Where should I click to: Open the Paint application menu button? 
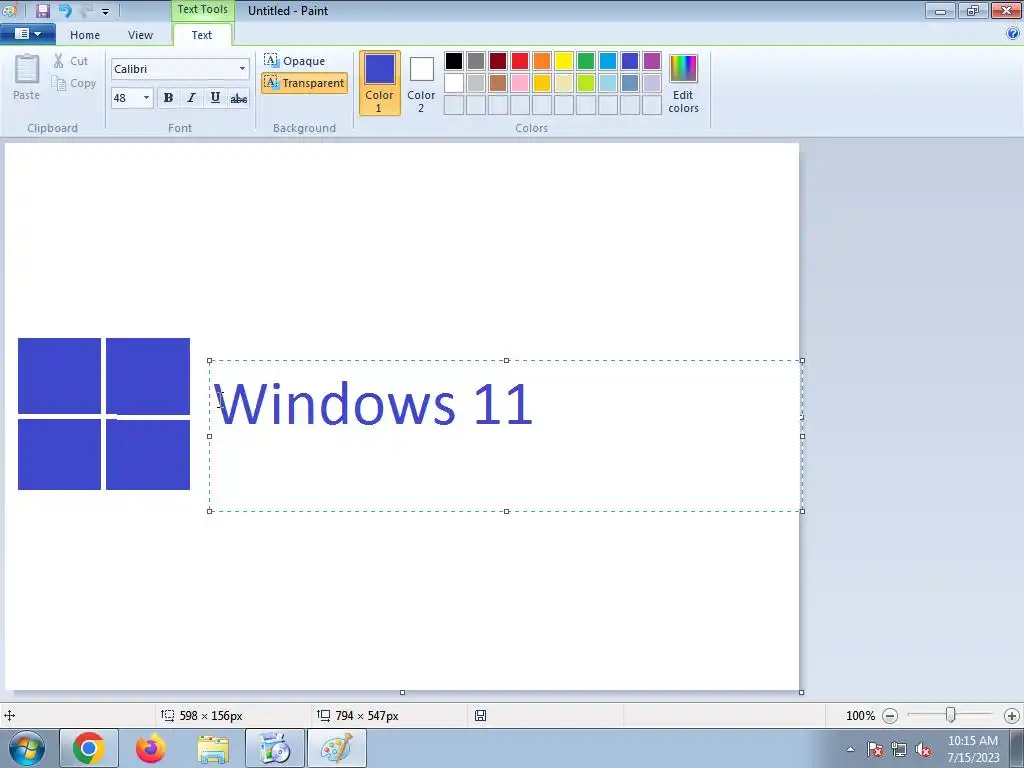[27, 34]
